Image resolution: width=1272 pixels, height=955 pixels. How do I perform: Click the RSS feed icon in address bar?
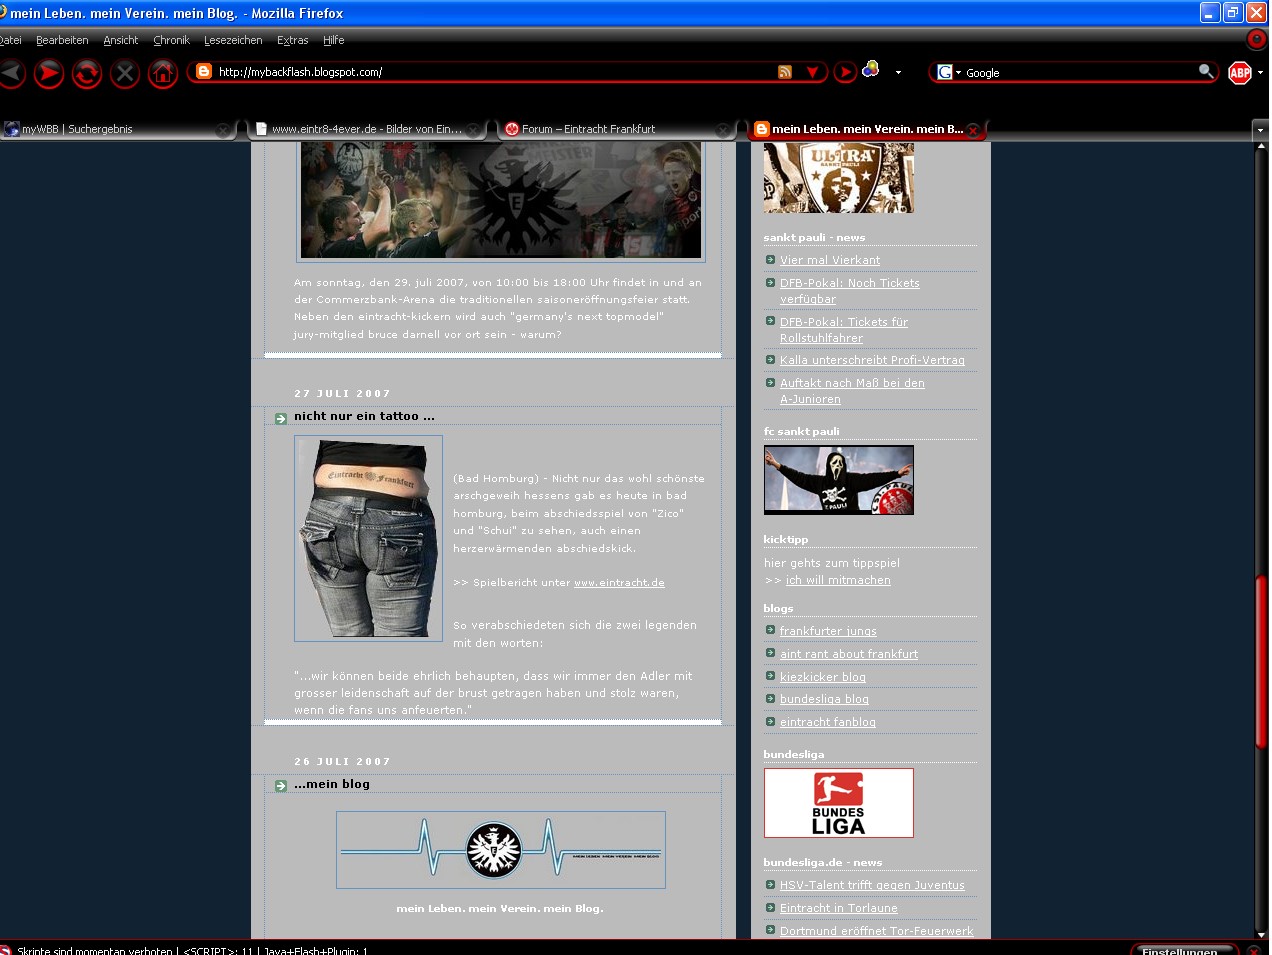[785, 72]
